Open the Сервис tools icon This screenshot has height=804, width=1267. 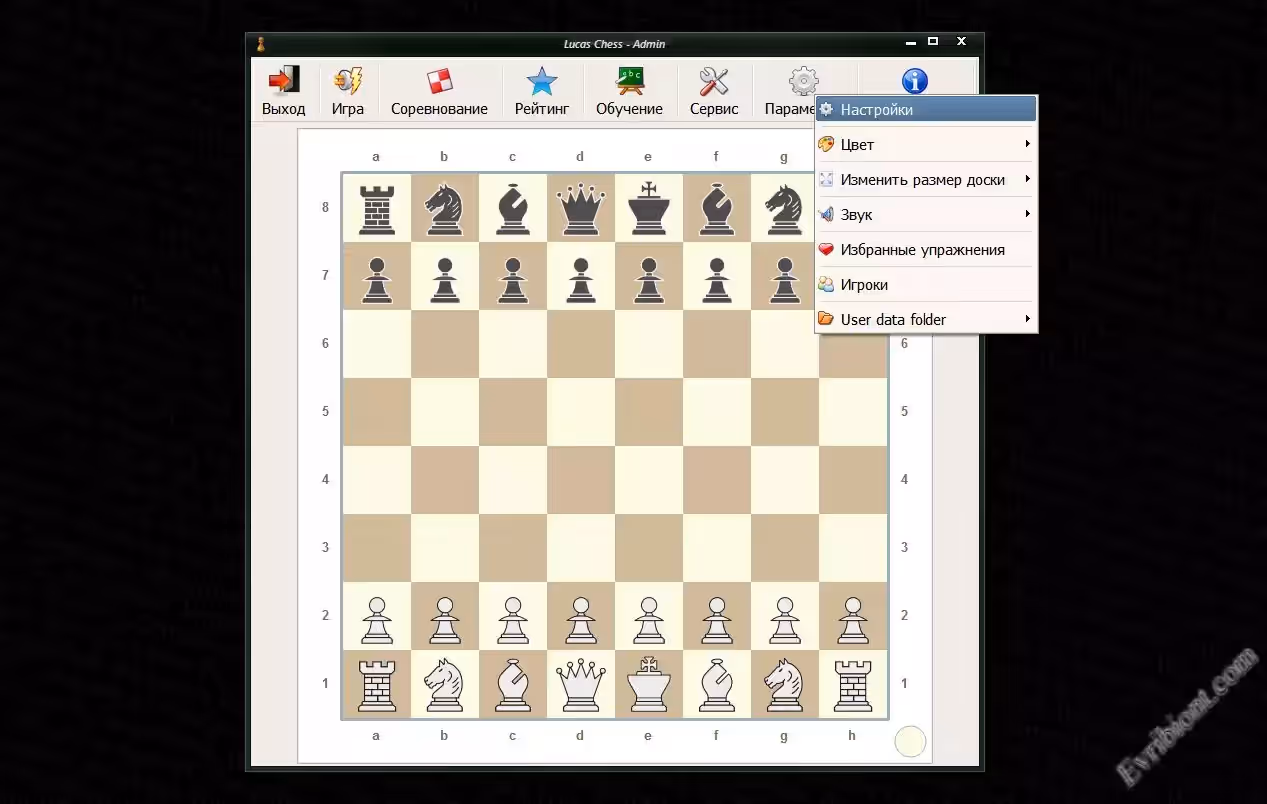(713, 82)
